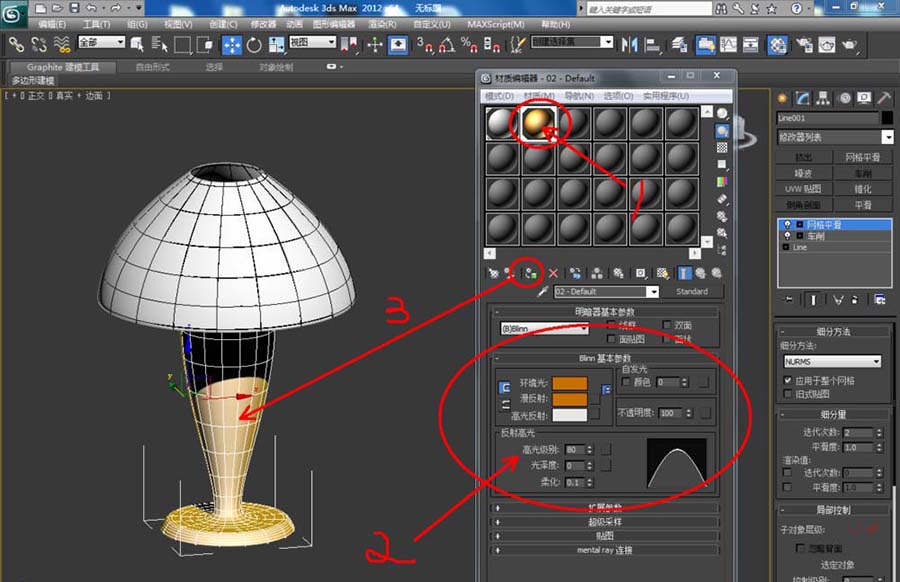
Task: Click Show Shaded Material in Viewport icon
Action: (662, 273)
